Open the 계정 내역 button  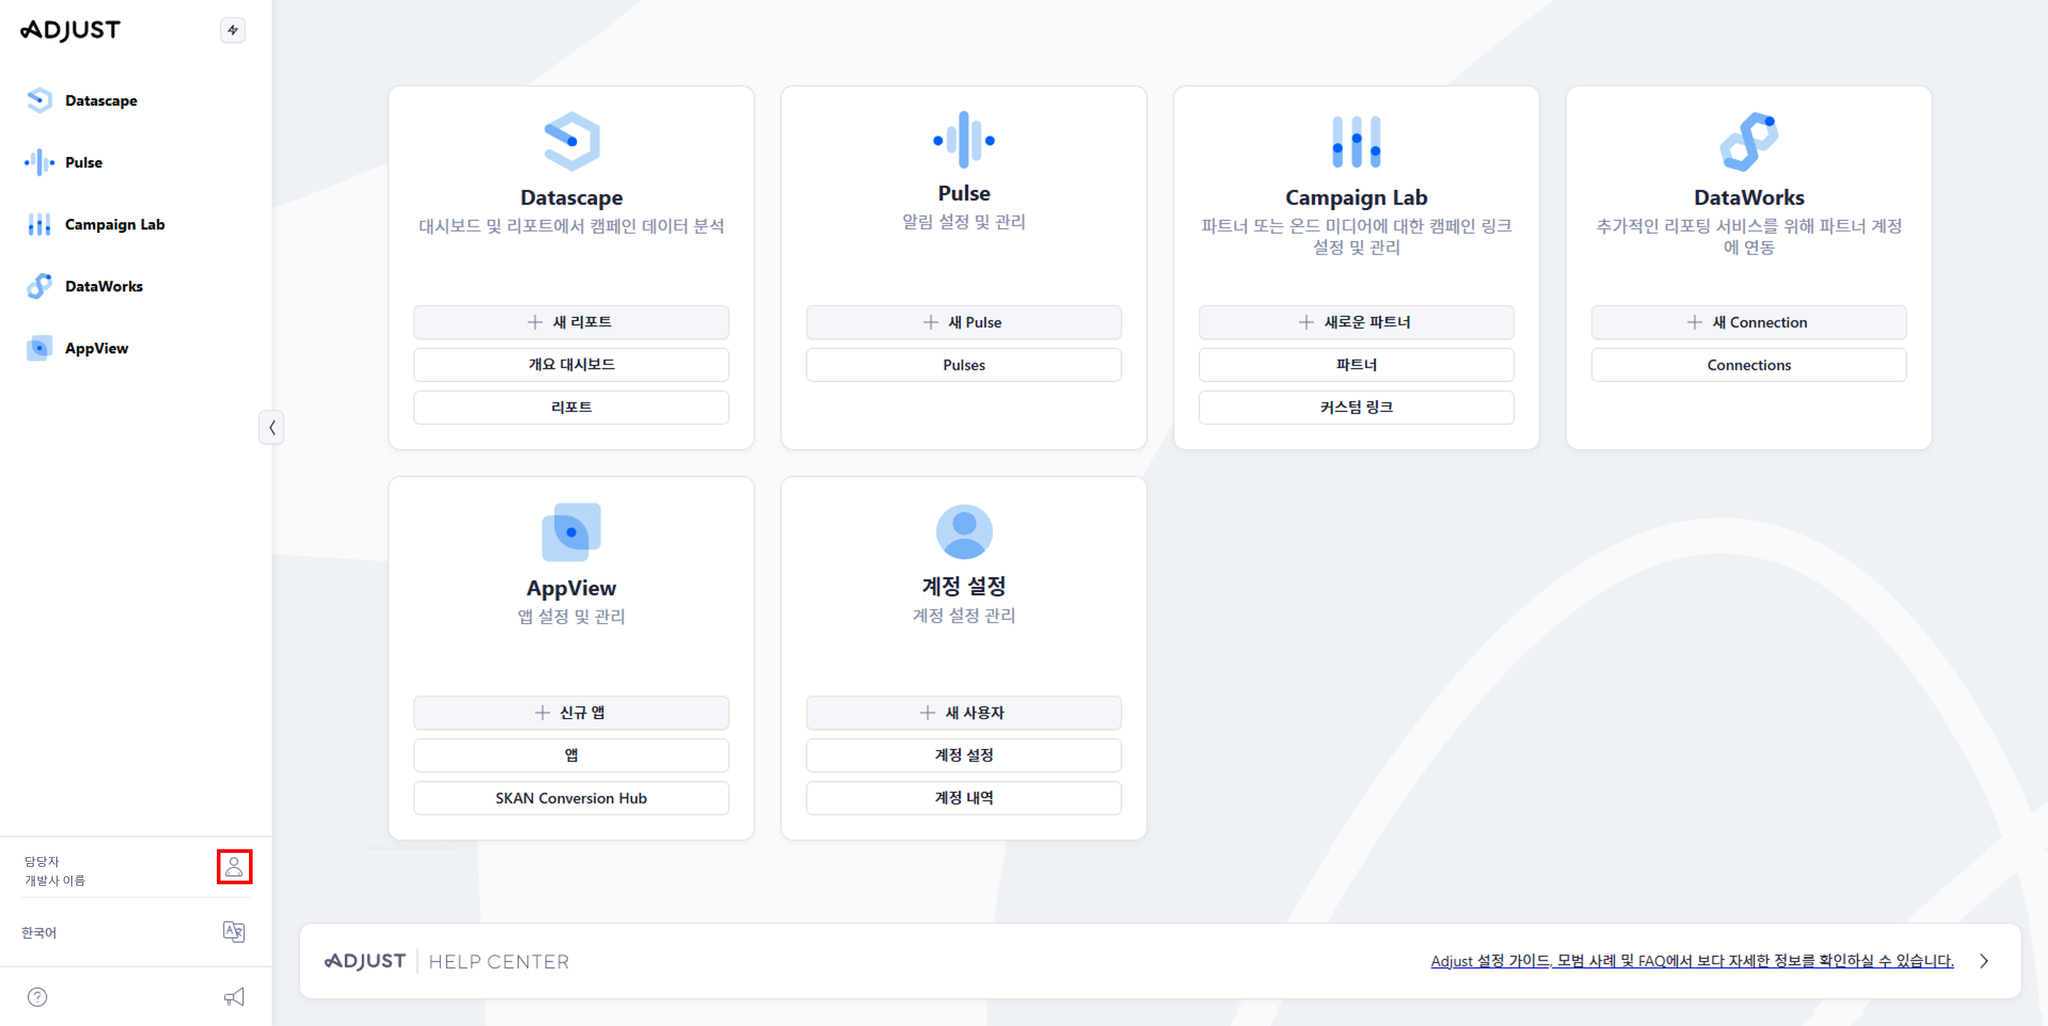pyautogui.click(x=964, y=798)
